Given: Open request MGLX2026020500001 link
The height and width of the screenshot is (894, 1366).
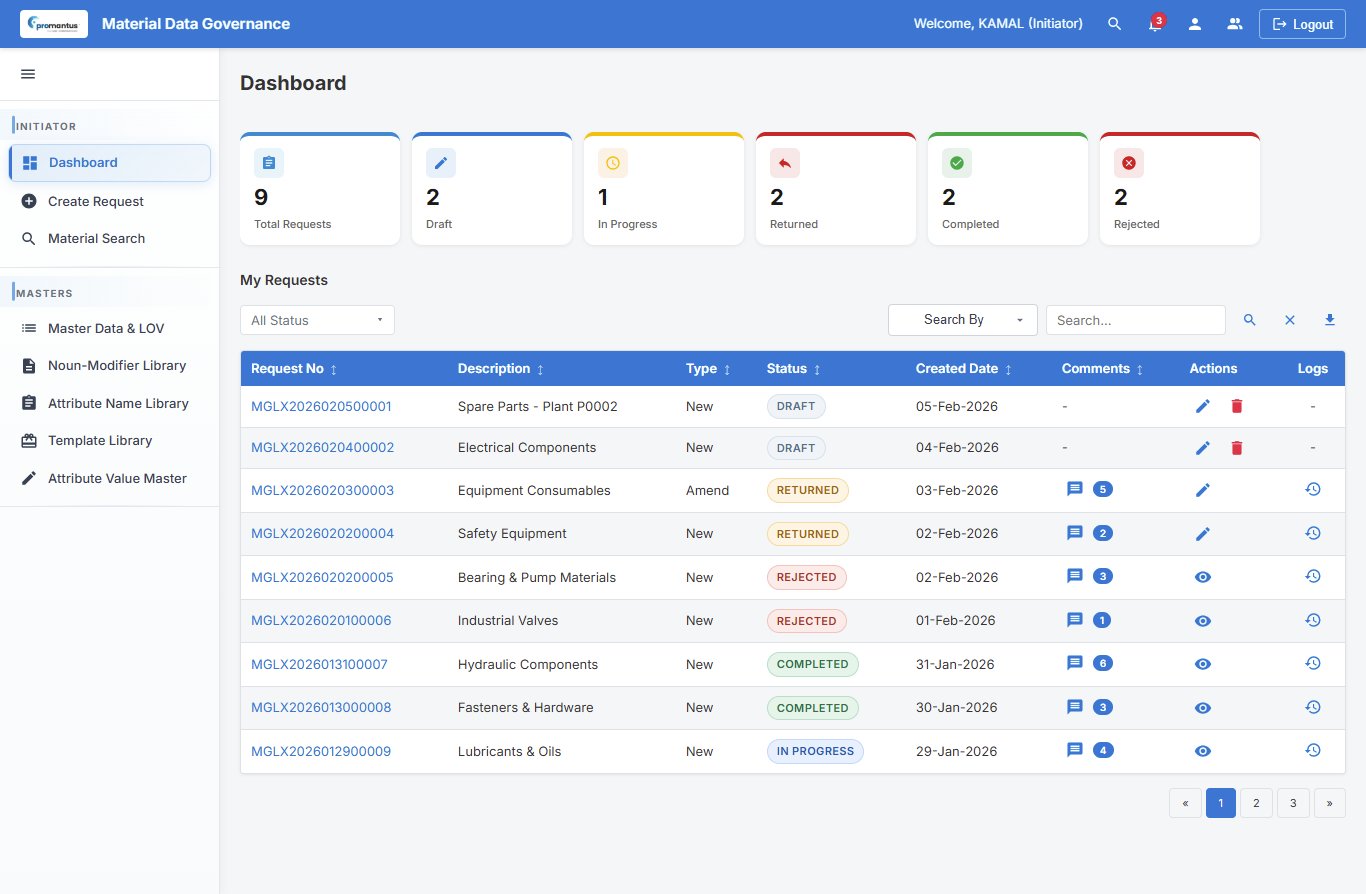Looking at the screenshot, I should coord(321,406).
